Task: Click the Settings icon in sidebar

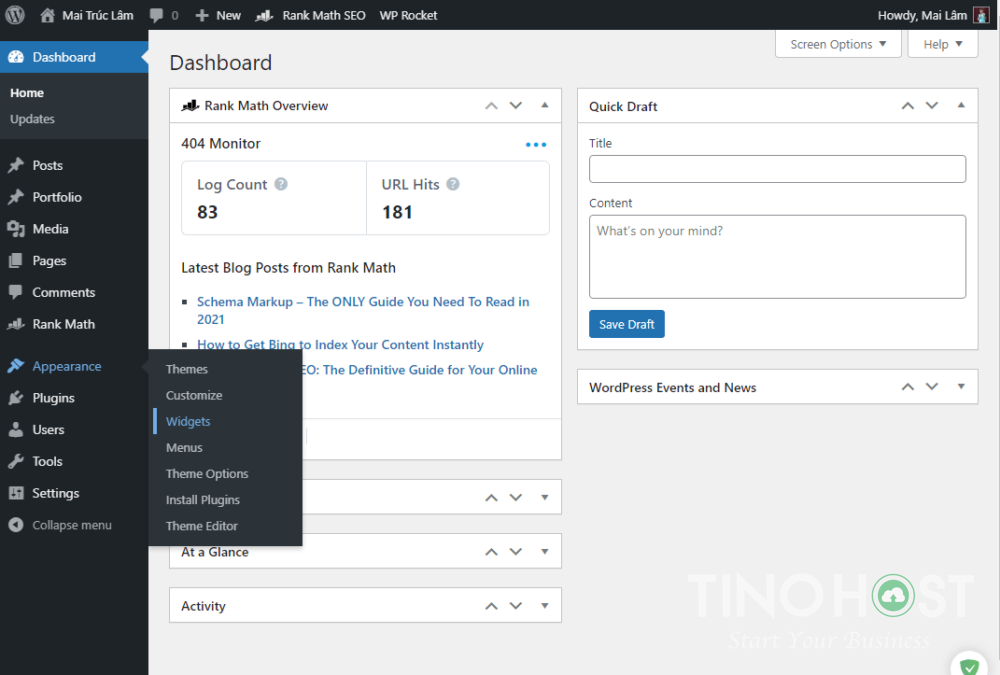Action: click(16, 493)
